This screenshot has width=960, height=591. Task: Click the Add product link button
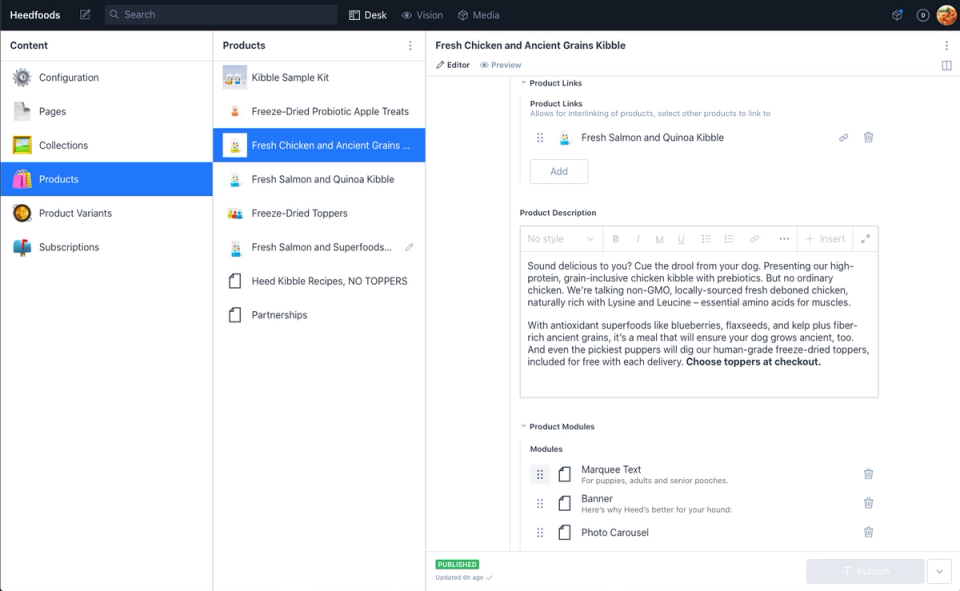(x=559, y=171)
